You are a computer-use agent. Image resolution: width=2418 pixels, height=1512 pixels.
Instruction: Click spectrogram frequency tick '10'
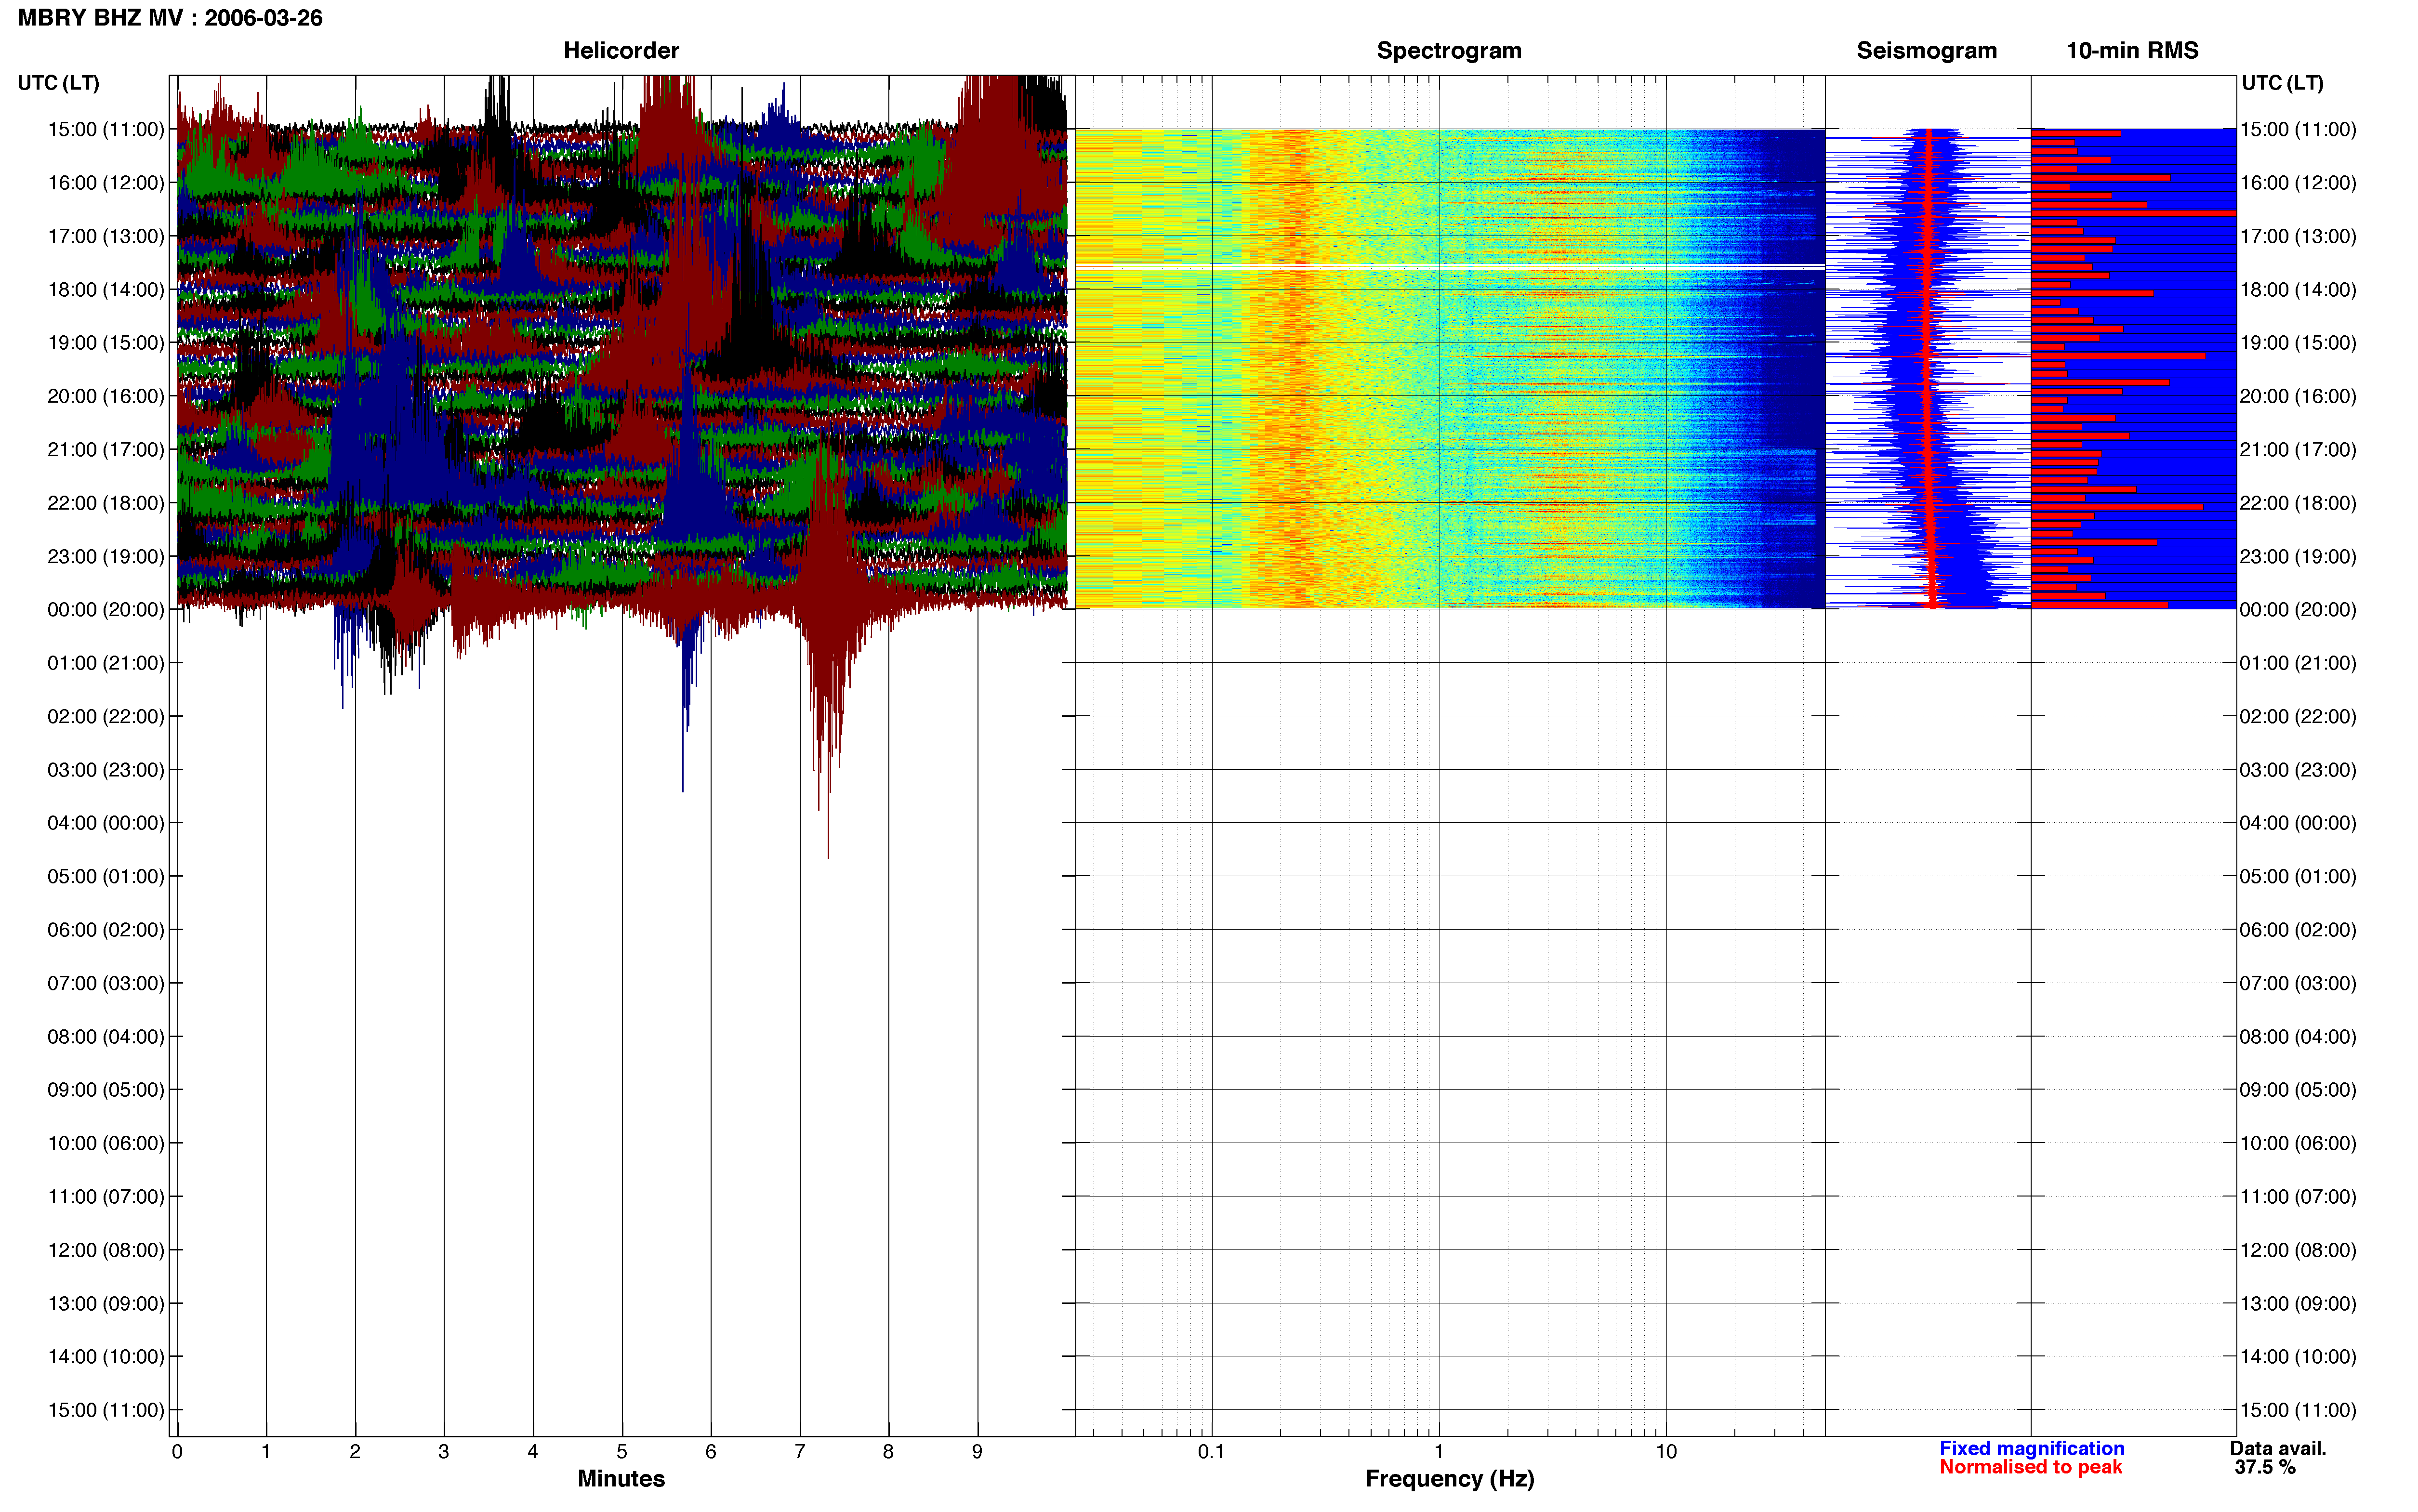point(1666,1452)
